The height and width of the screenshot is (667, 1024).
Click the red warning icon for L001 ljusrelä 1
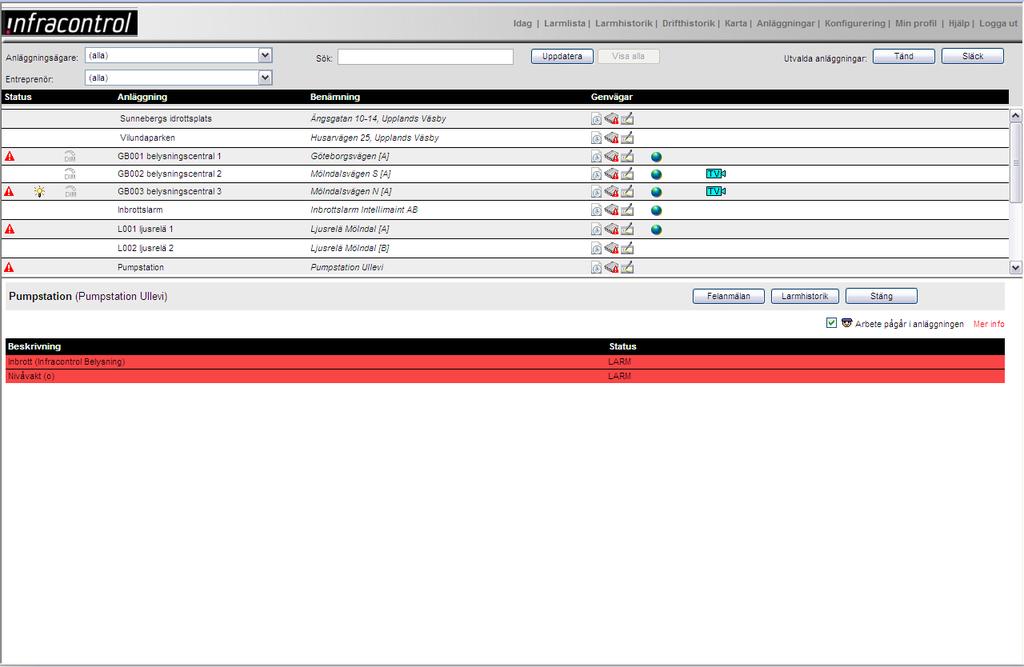pyautogui.click(x=9, y=229)
